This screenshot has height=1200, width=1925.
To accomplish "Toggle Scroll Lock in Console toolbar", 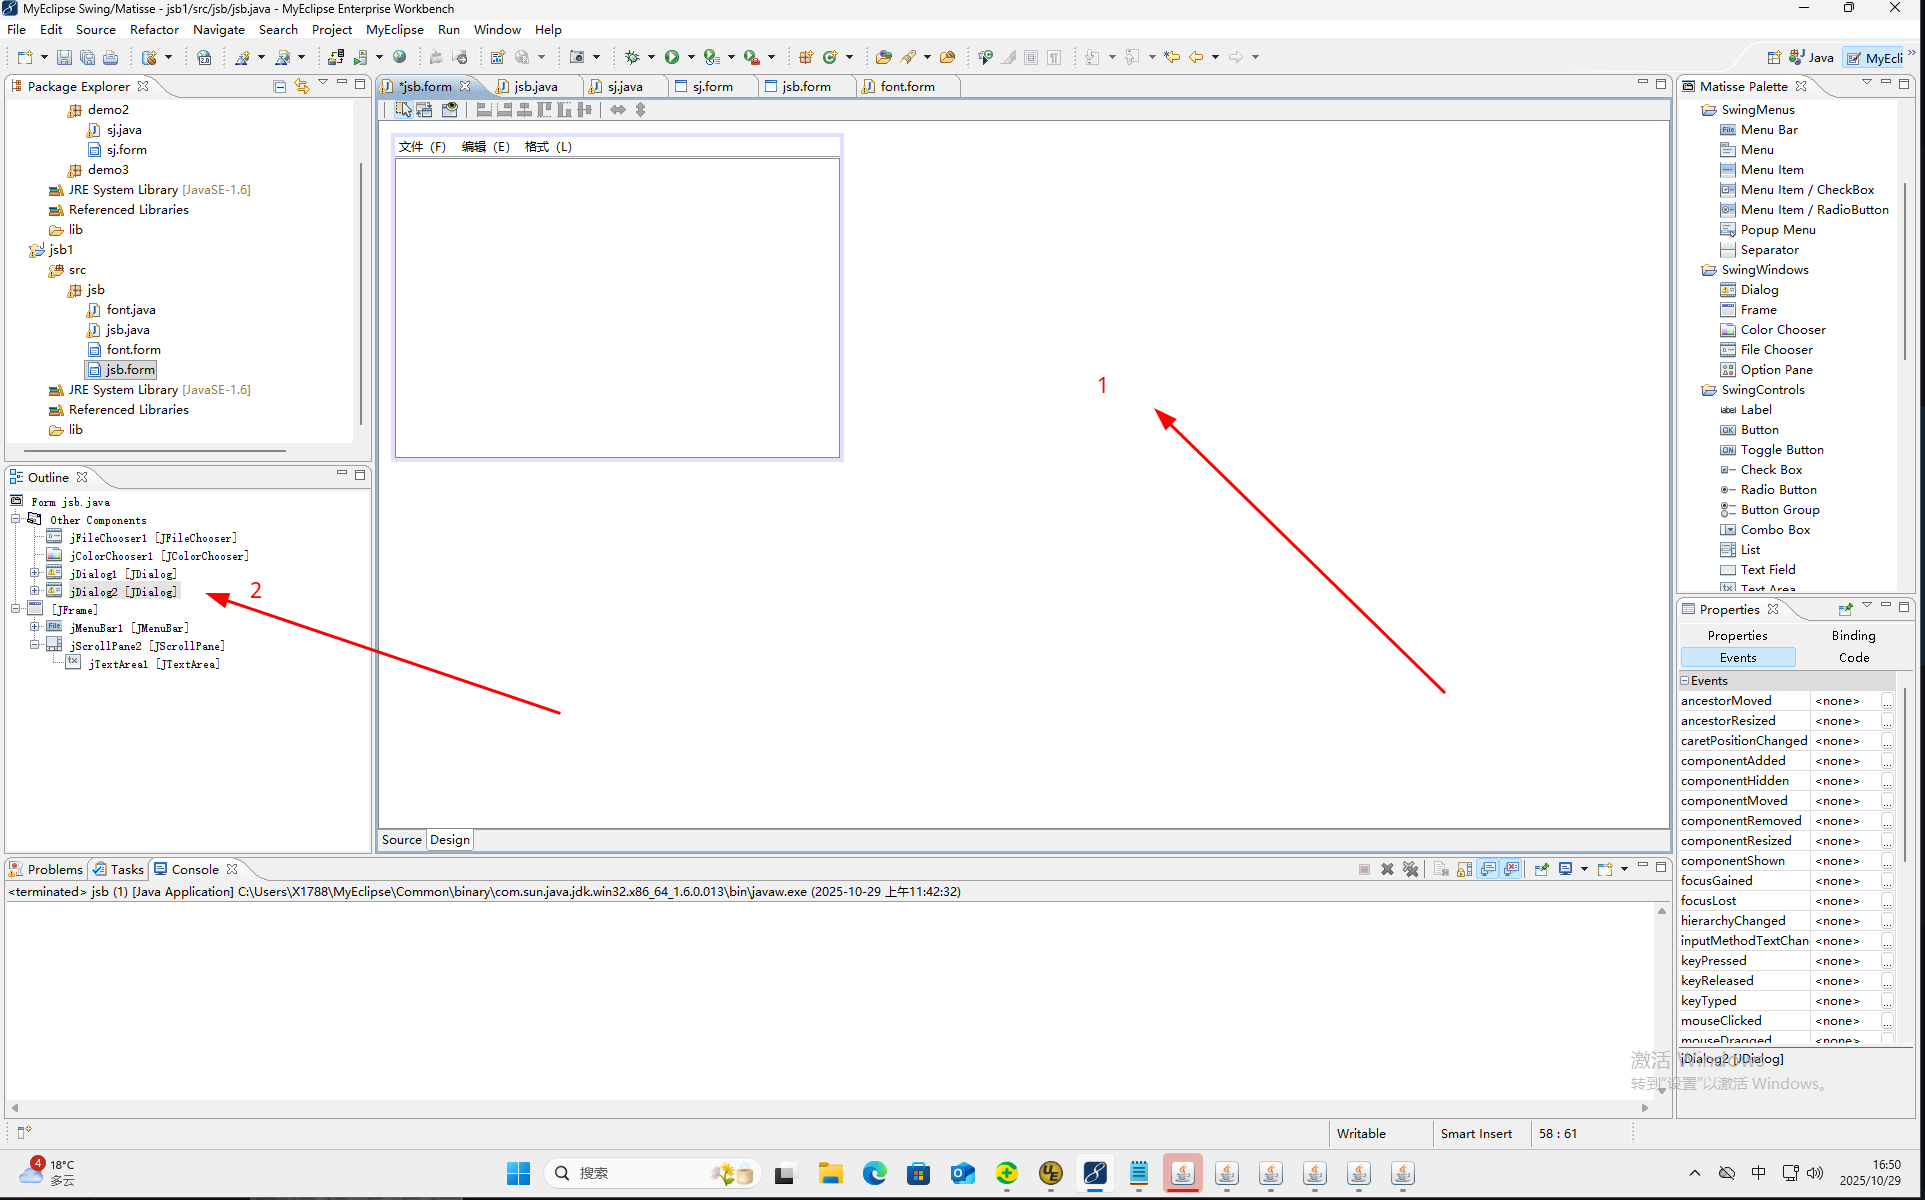I will (x=1464, y=869).
